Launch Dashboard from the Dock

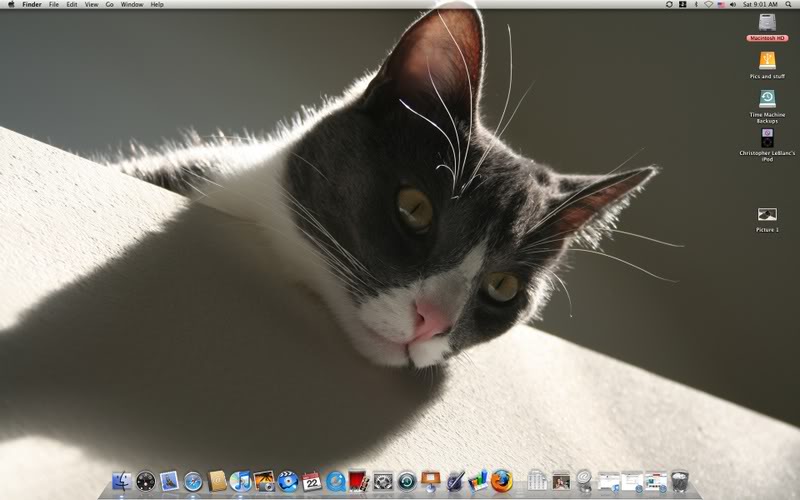(x=146, y=481)
